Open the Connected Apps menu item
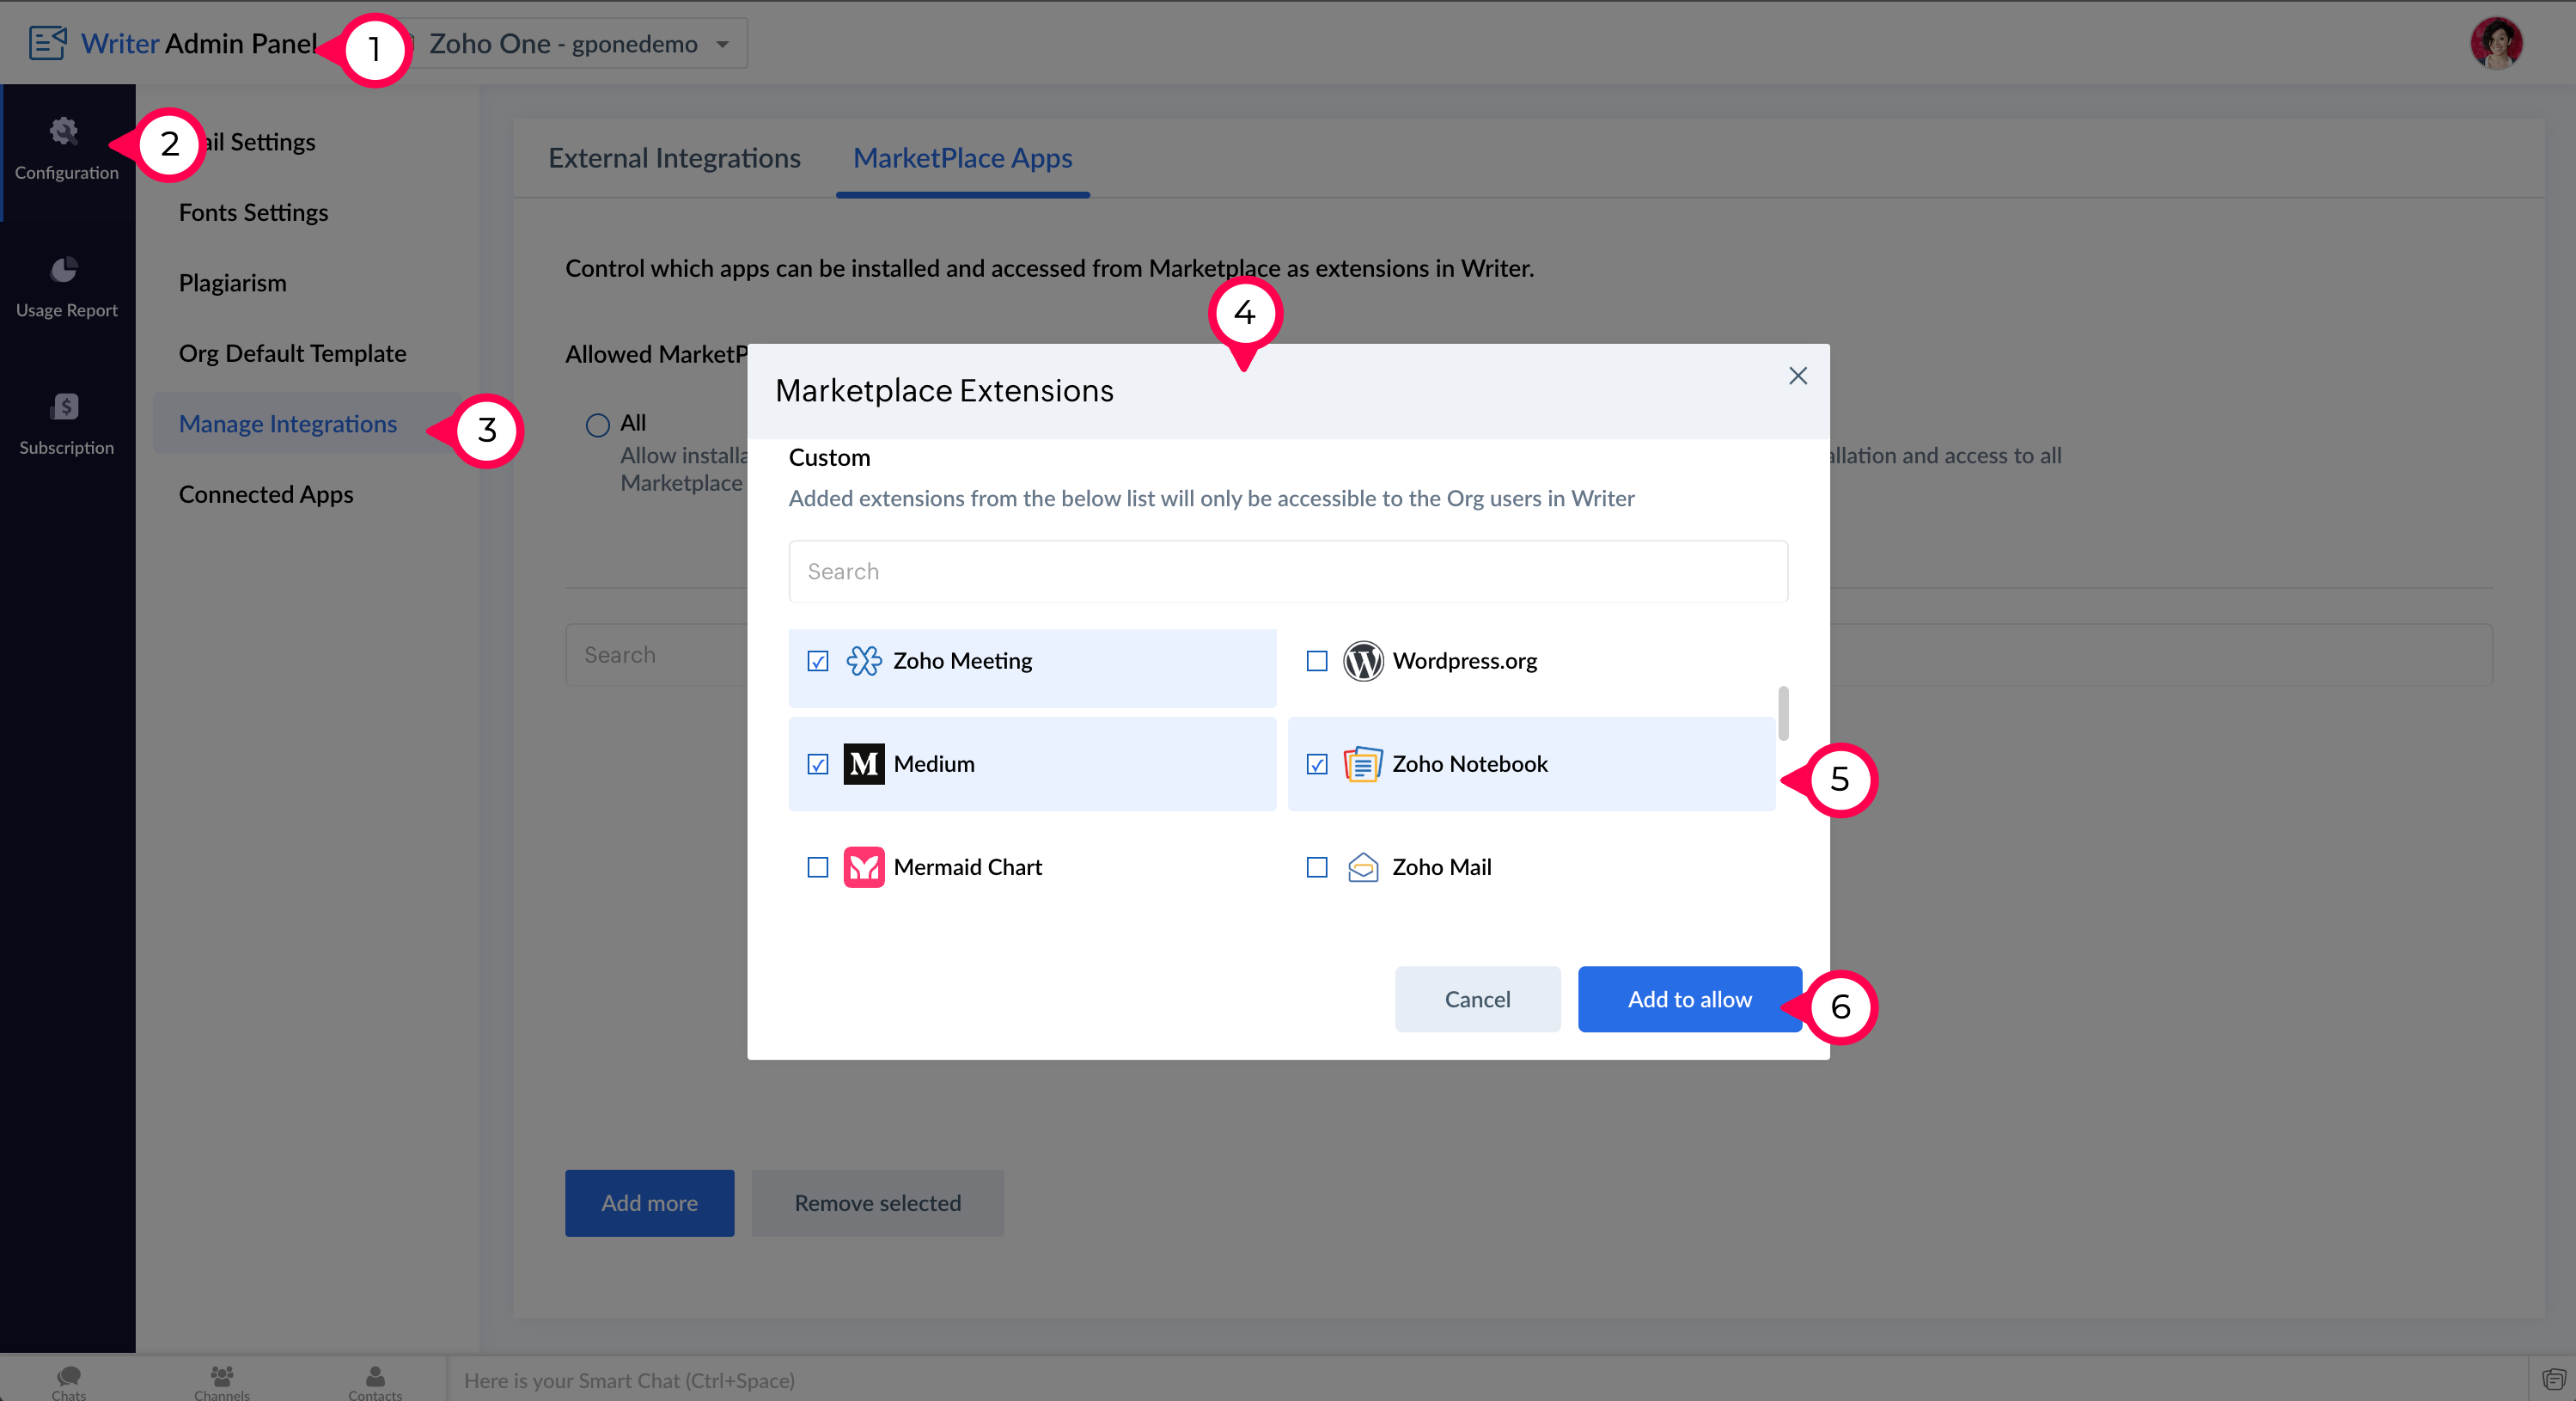Screen dimensions: 2576x1401 point(266,494)
